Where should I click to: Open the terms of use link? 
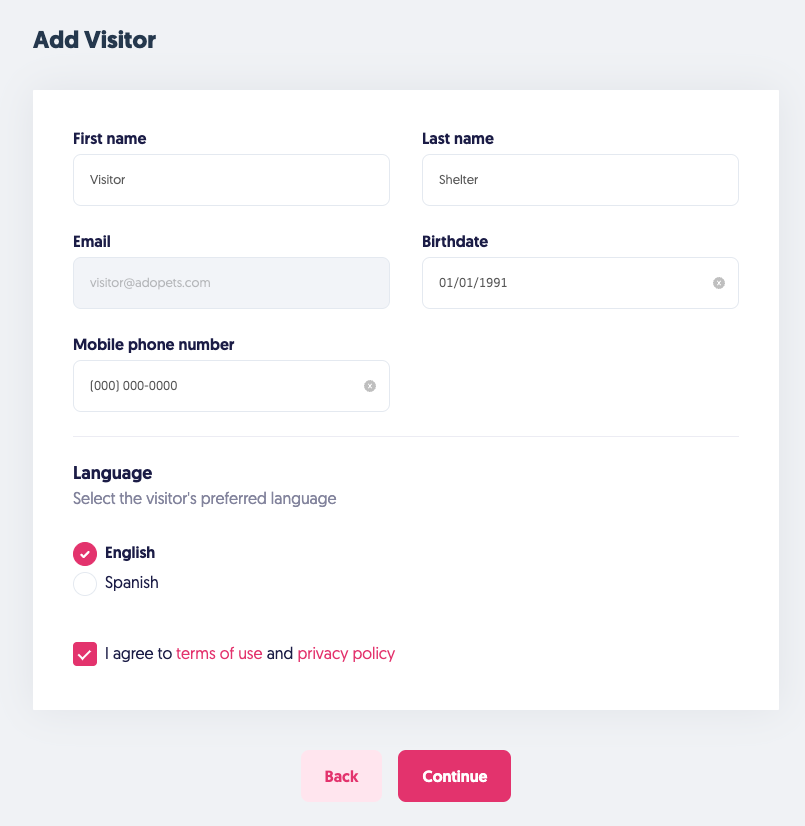219,654
